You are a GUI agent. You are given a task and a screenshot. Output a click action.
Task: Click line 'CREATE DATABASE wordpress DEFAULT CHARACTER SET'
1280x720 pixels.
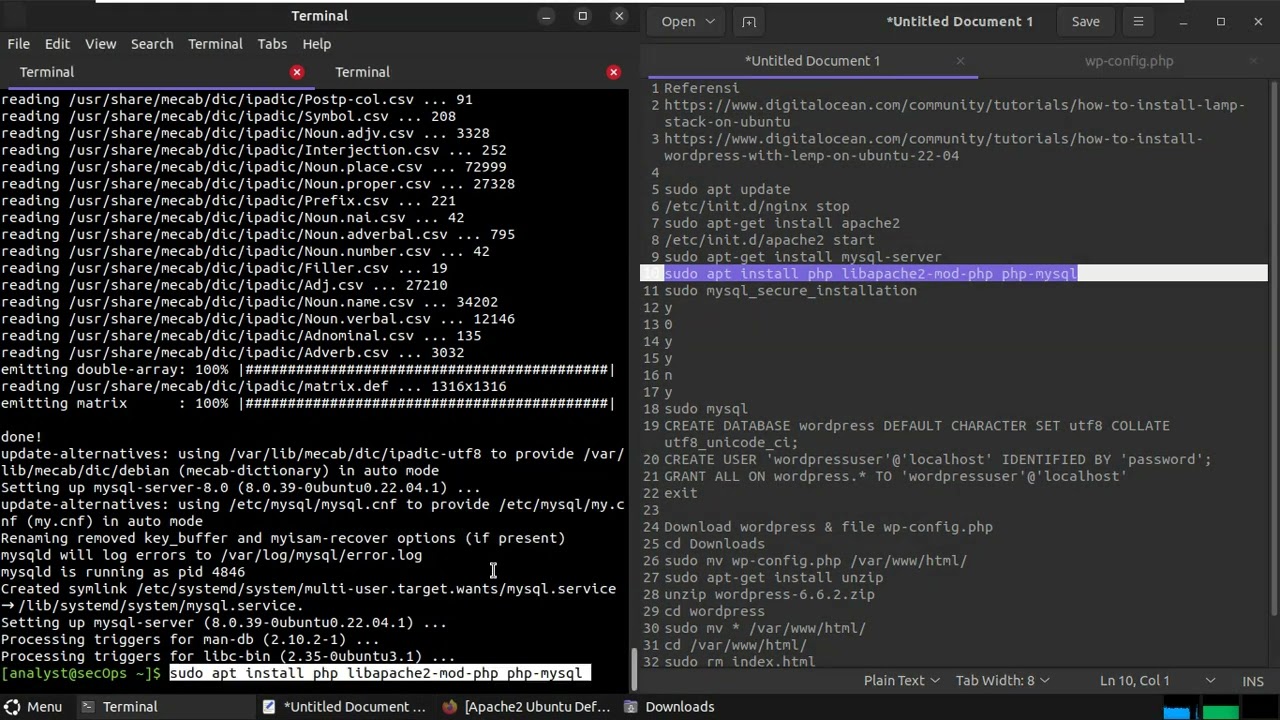917,434
